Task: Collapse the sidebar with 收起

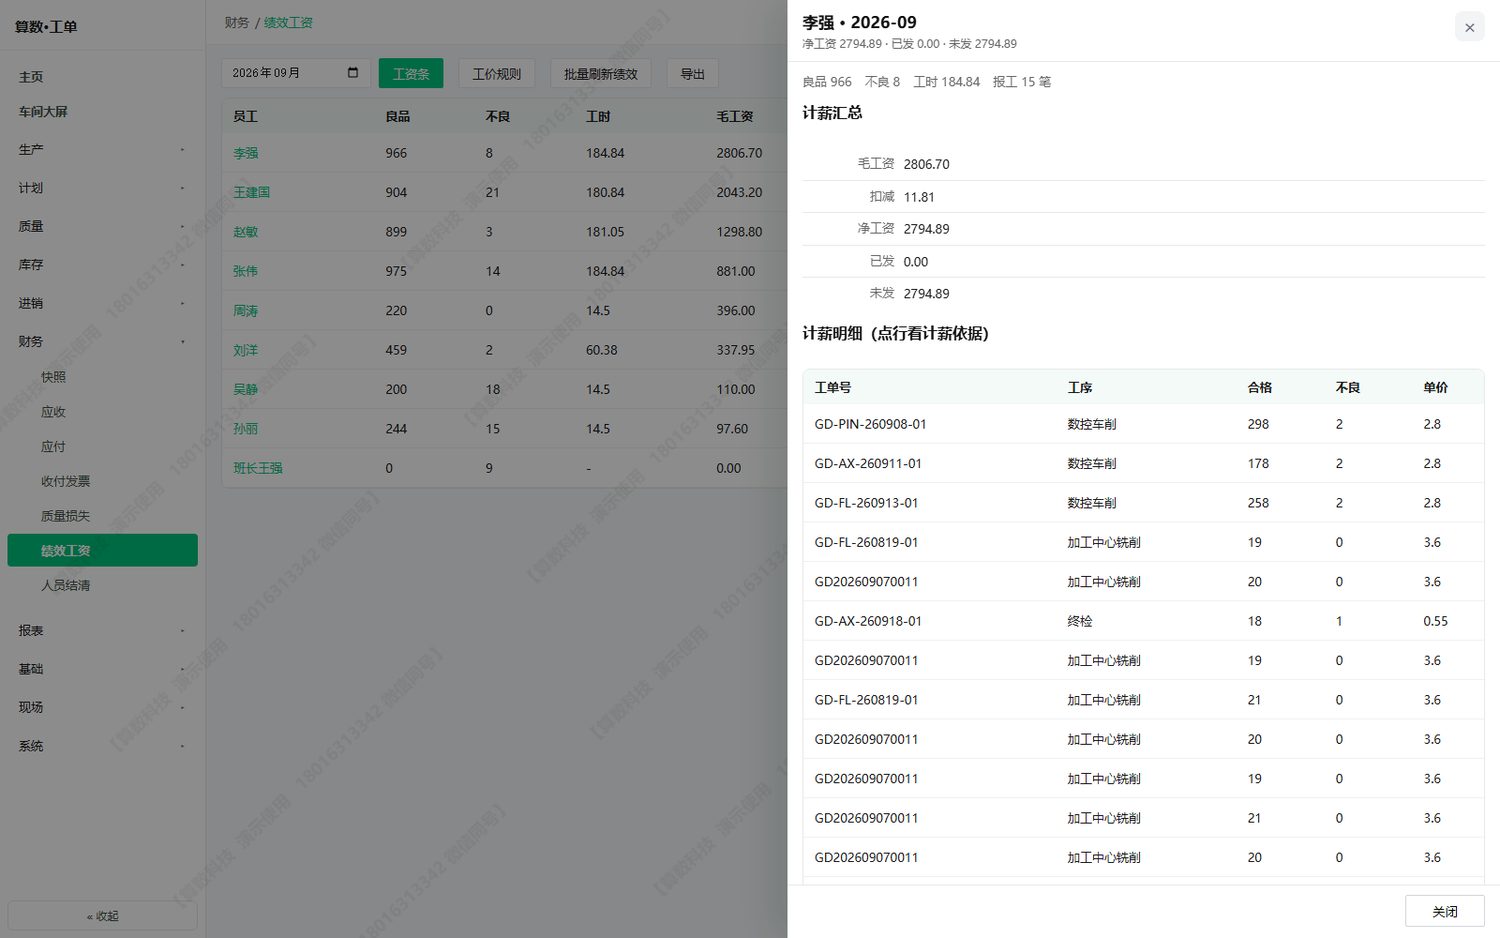Action: 102,916
